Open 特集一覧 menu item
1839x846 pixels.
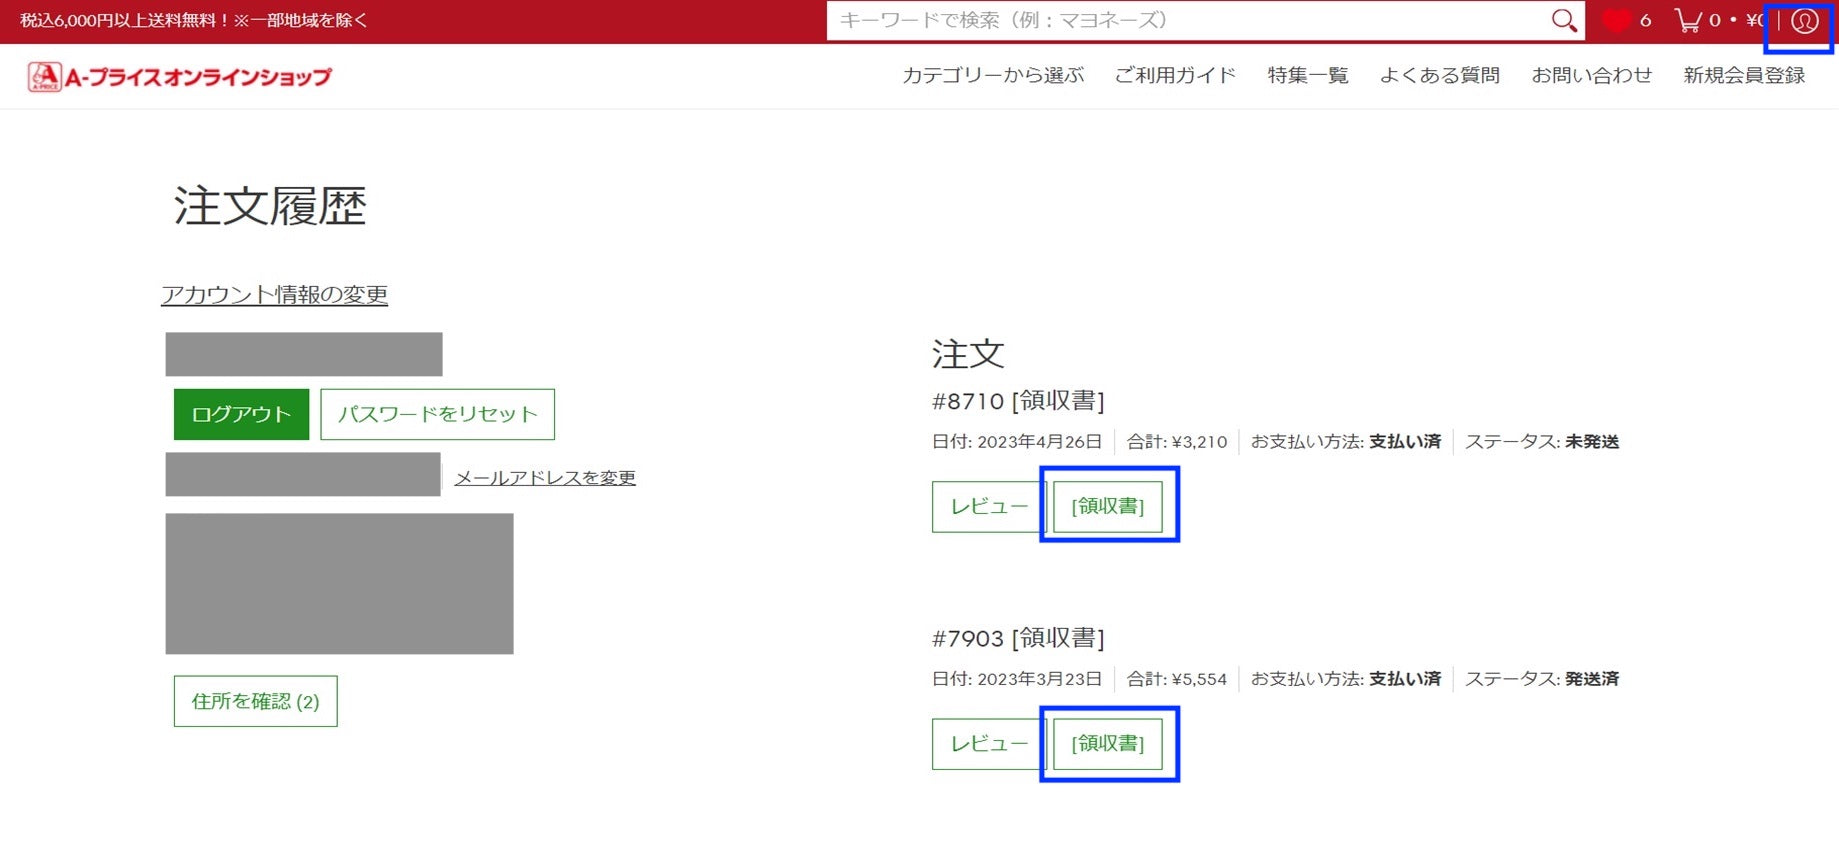(x=1308, y=76)
